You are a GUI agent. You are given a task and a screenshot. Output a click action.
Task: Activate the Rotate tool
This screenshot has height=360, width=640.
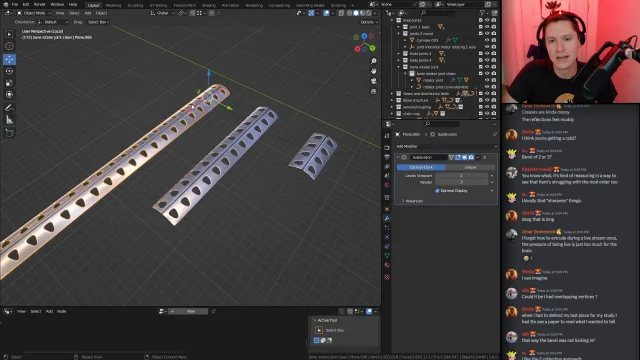click(9, 71)
